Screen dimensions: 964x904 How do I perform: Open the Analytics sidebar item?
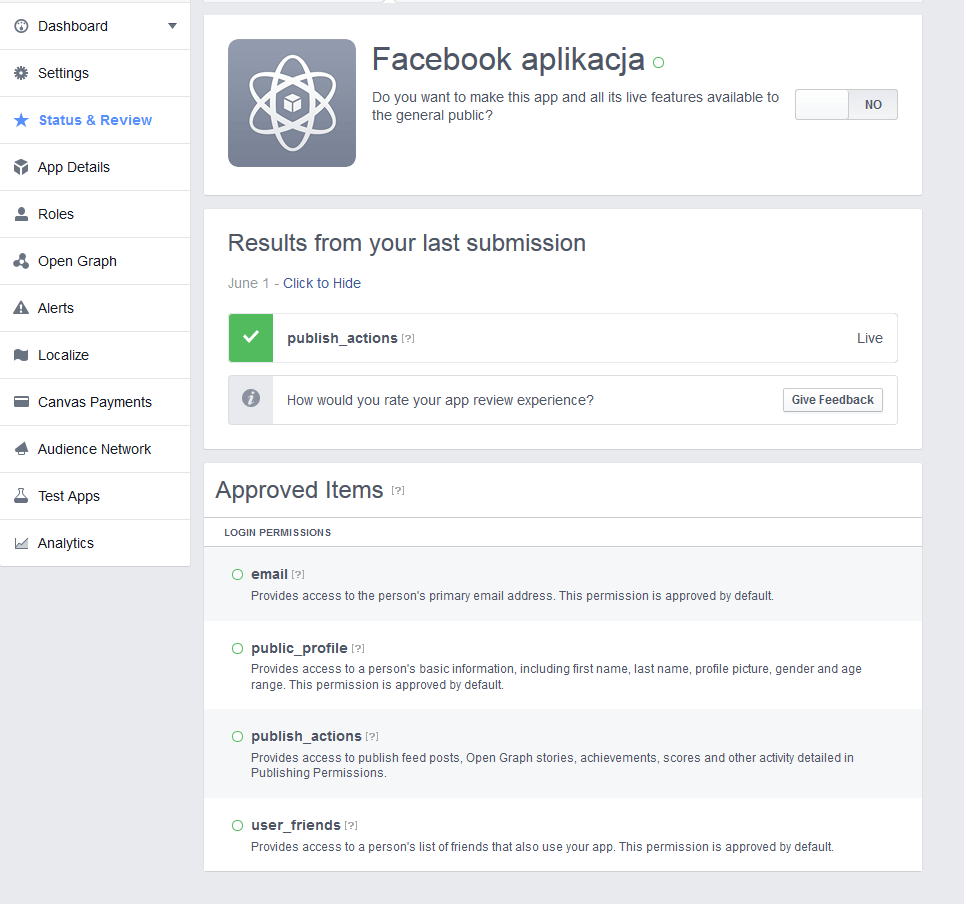click(65, 543)
